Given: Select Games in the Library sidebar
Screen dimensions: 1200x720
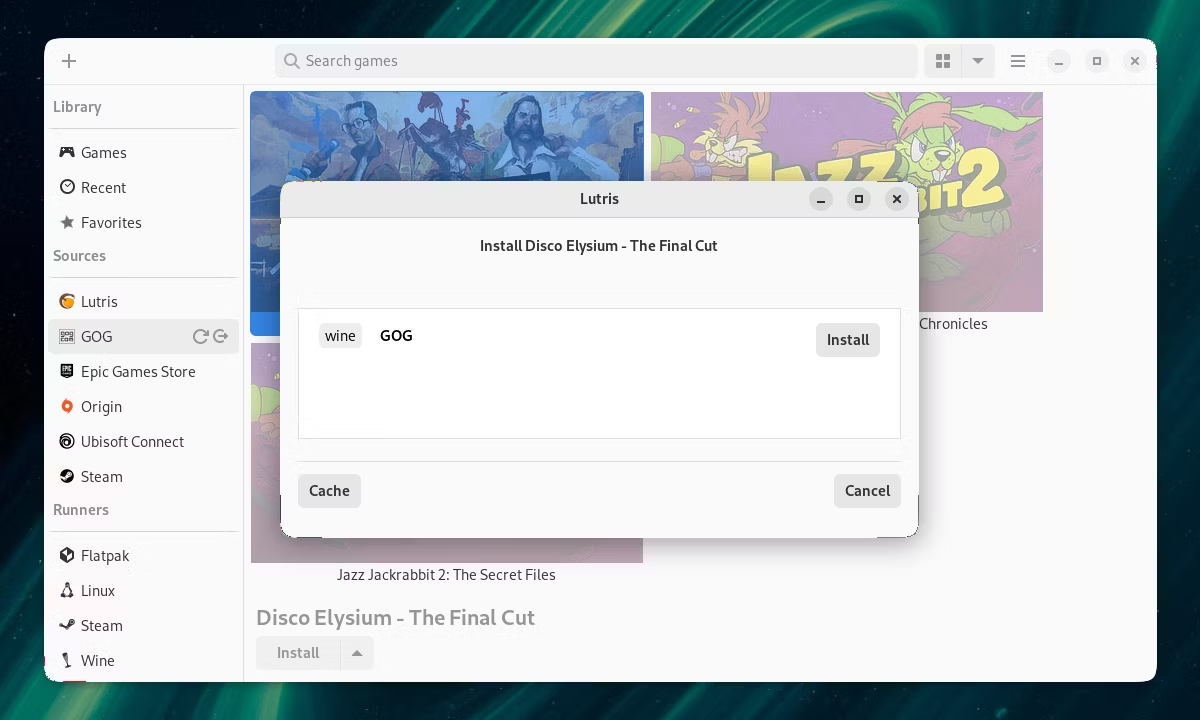Looking at the screenshot, I should pos(103,153).
